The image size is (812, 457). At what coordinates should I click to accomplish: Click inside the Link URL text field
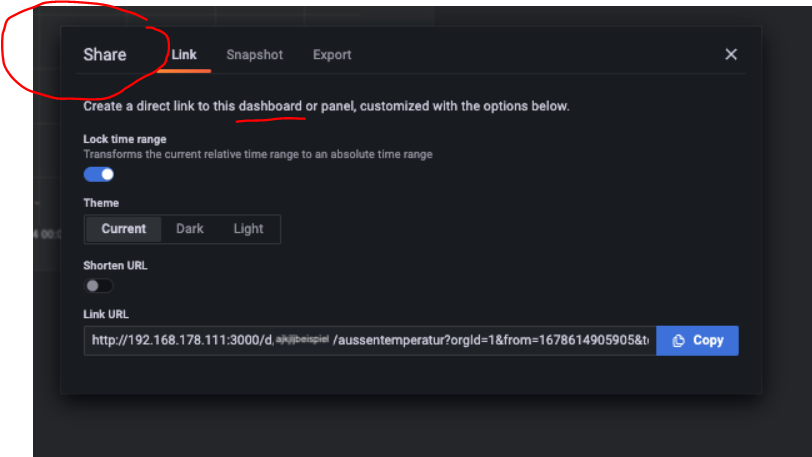pyautogui.click(x=370, y=340)
